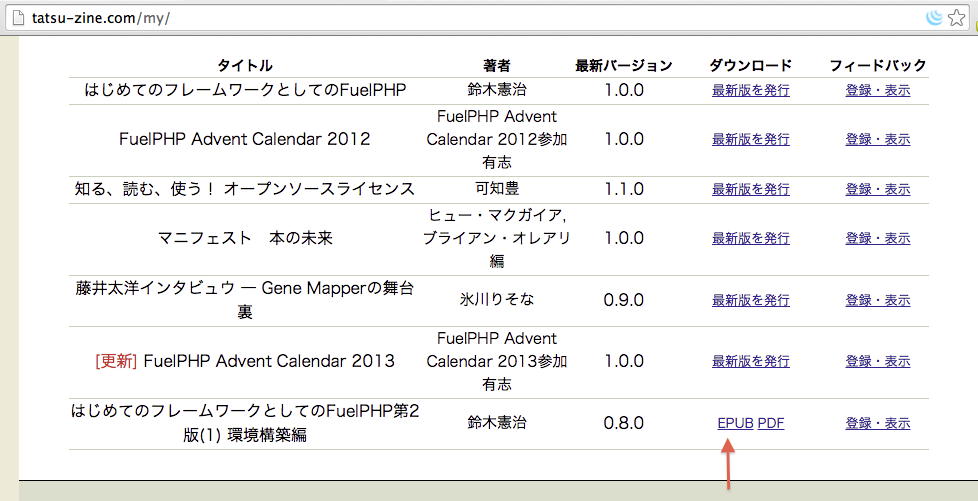This screenshot has width=978, height=501.
Task: Click version 1.1.0
Action: tap(624, 189)
